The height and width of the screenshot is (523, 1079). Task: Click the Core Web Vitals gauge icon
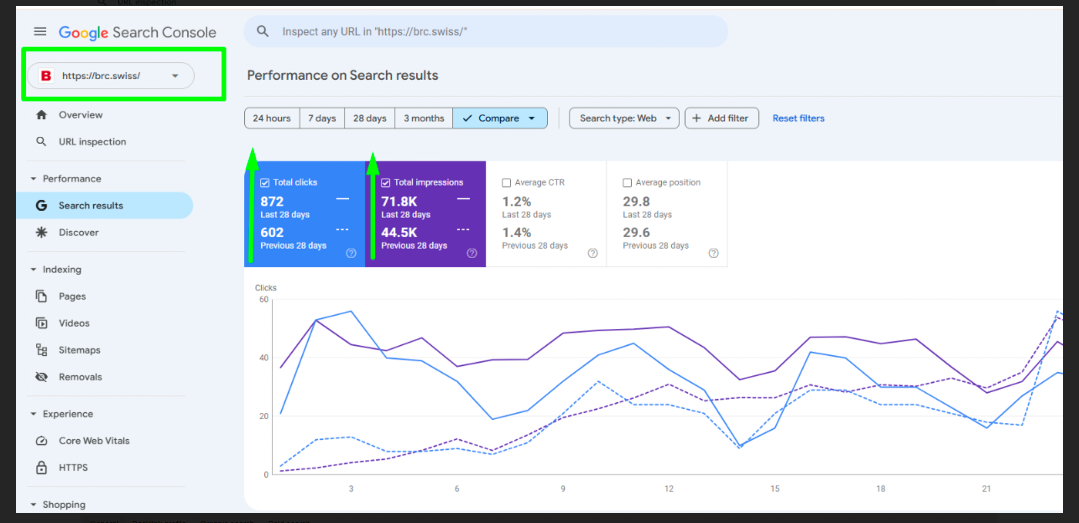pos(41,441)
